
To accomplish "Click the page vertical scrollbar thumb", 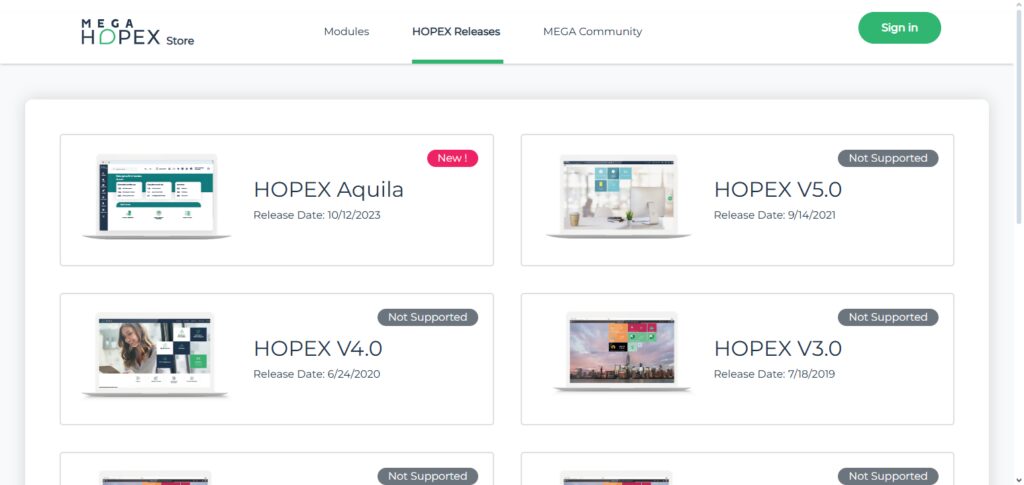I will click(x=1019, y=117).
